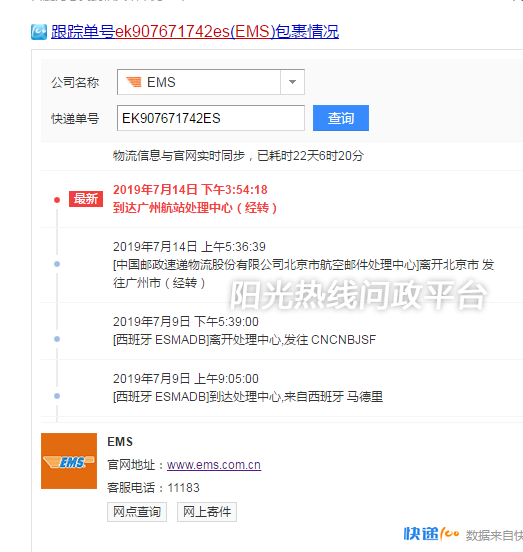Select the red timeline dot for latest update
Screen dimensions: 523x552
[57, 200]
